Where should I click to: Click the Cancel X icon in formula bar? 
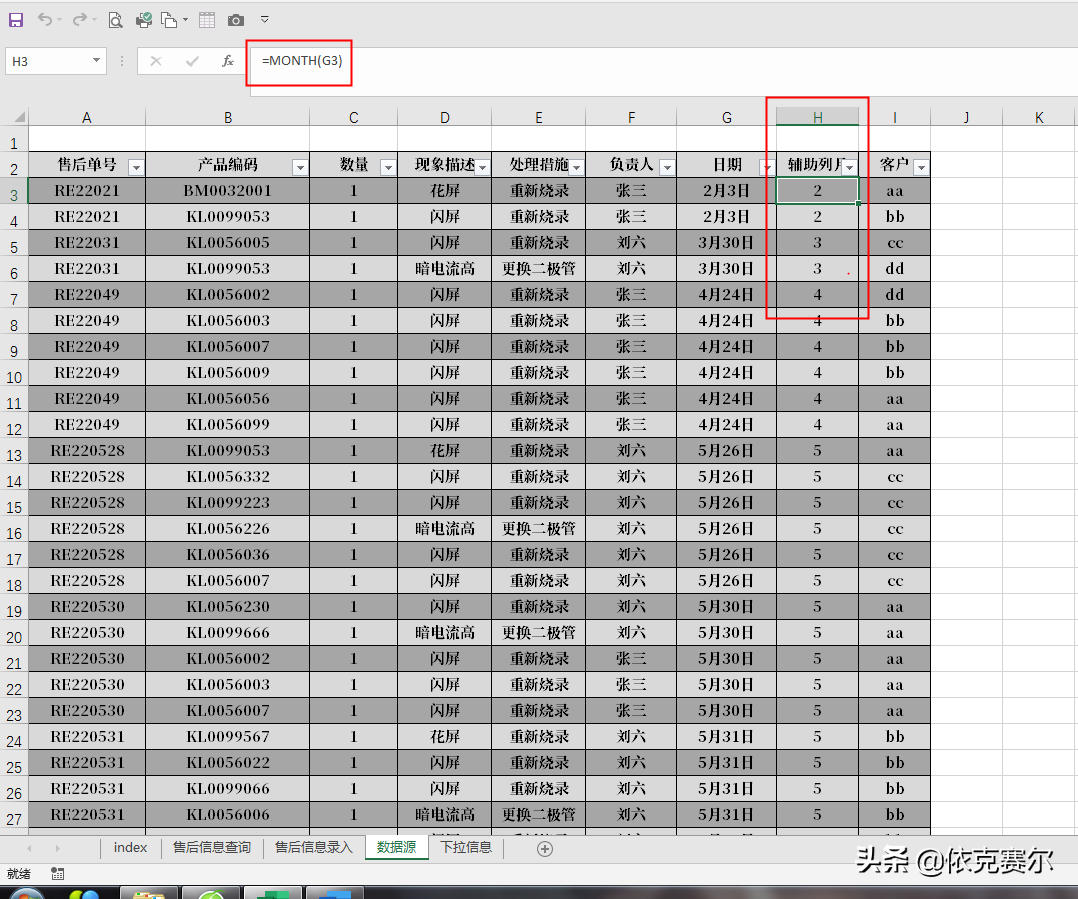coord(156,61)
